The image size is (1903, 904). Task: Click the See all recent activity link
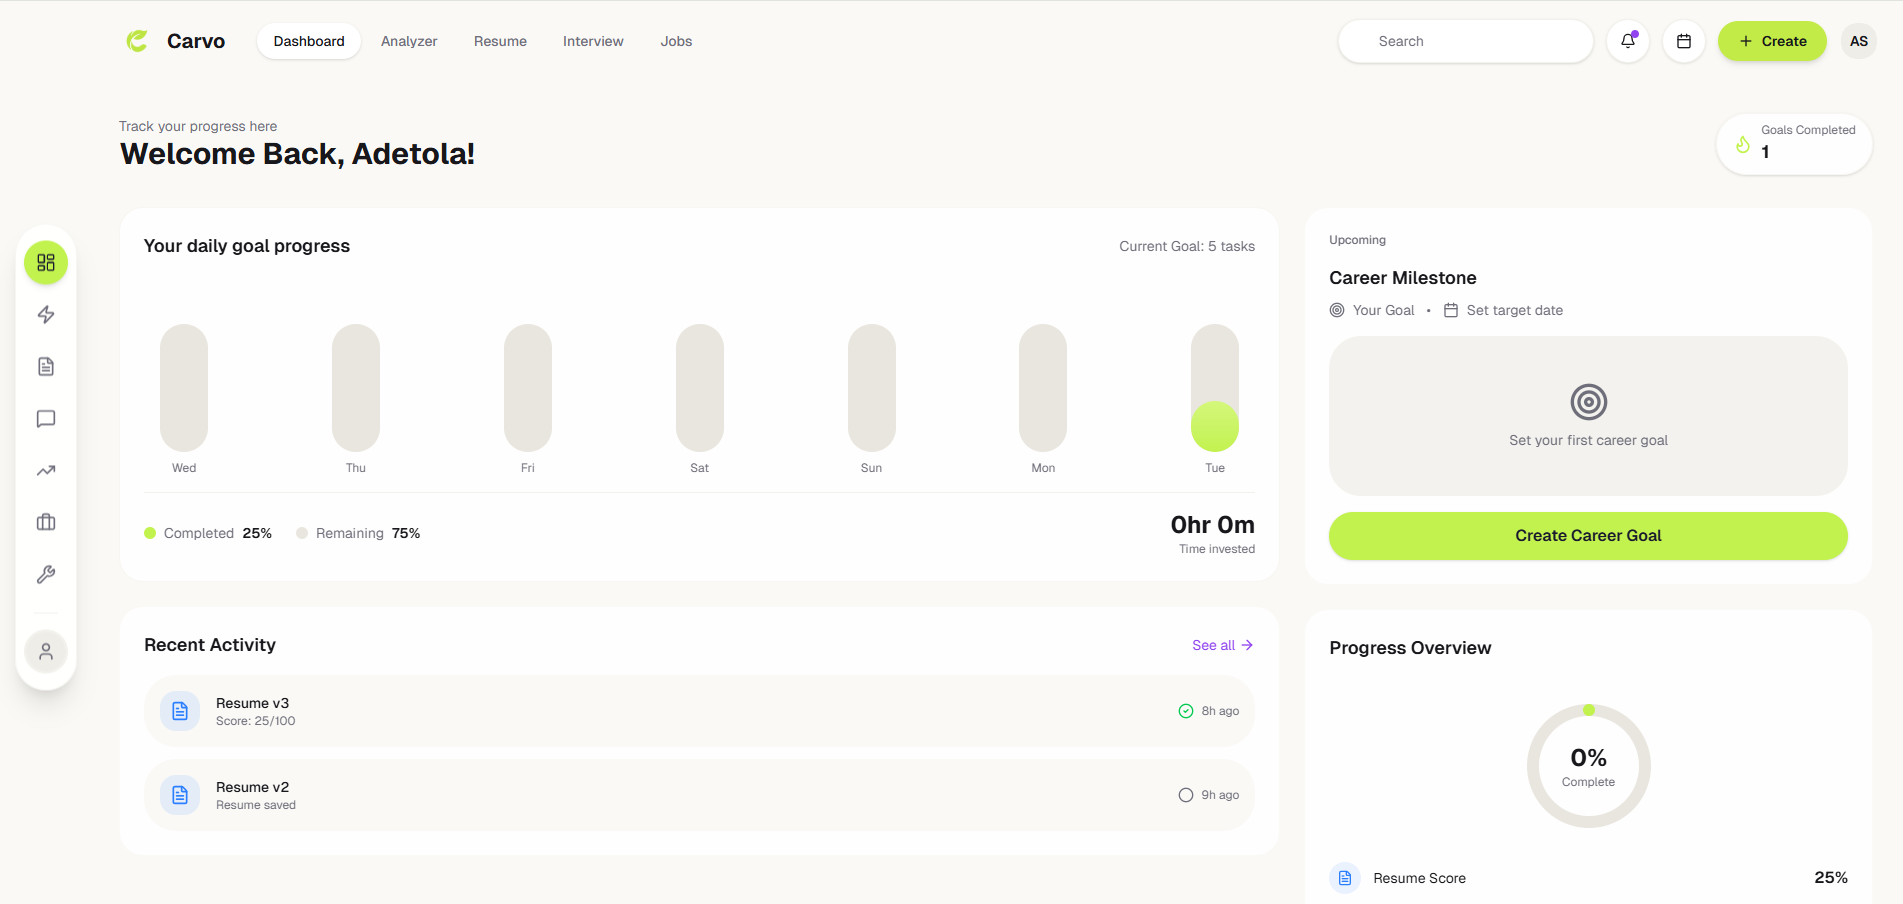tap(1222, 645)
